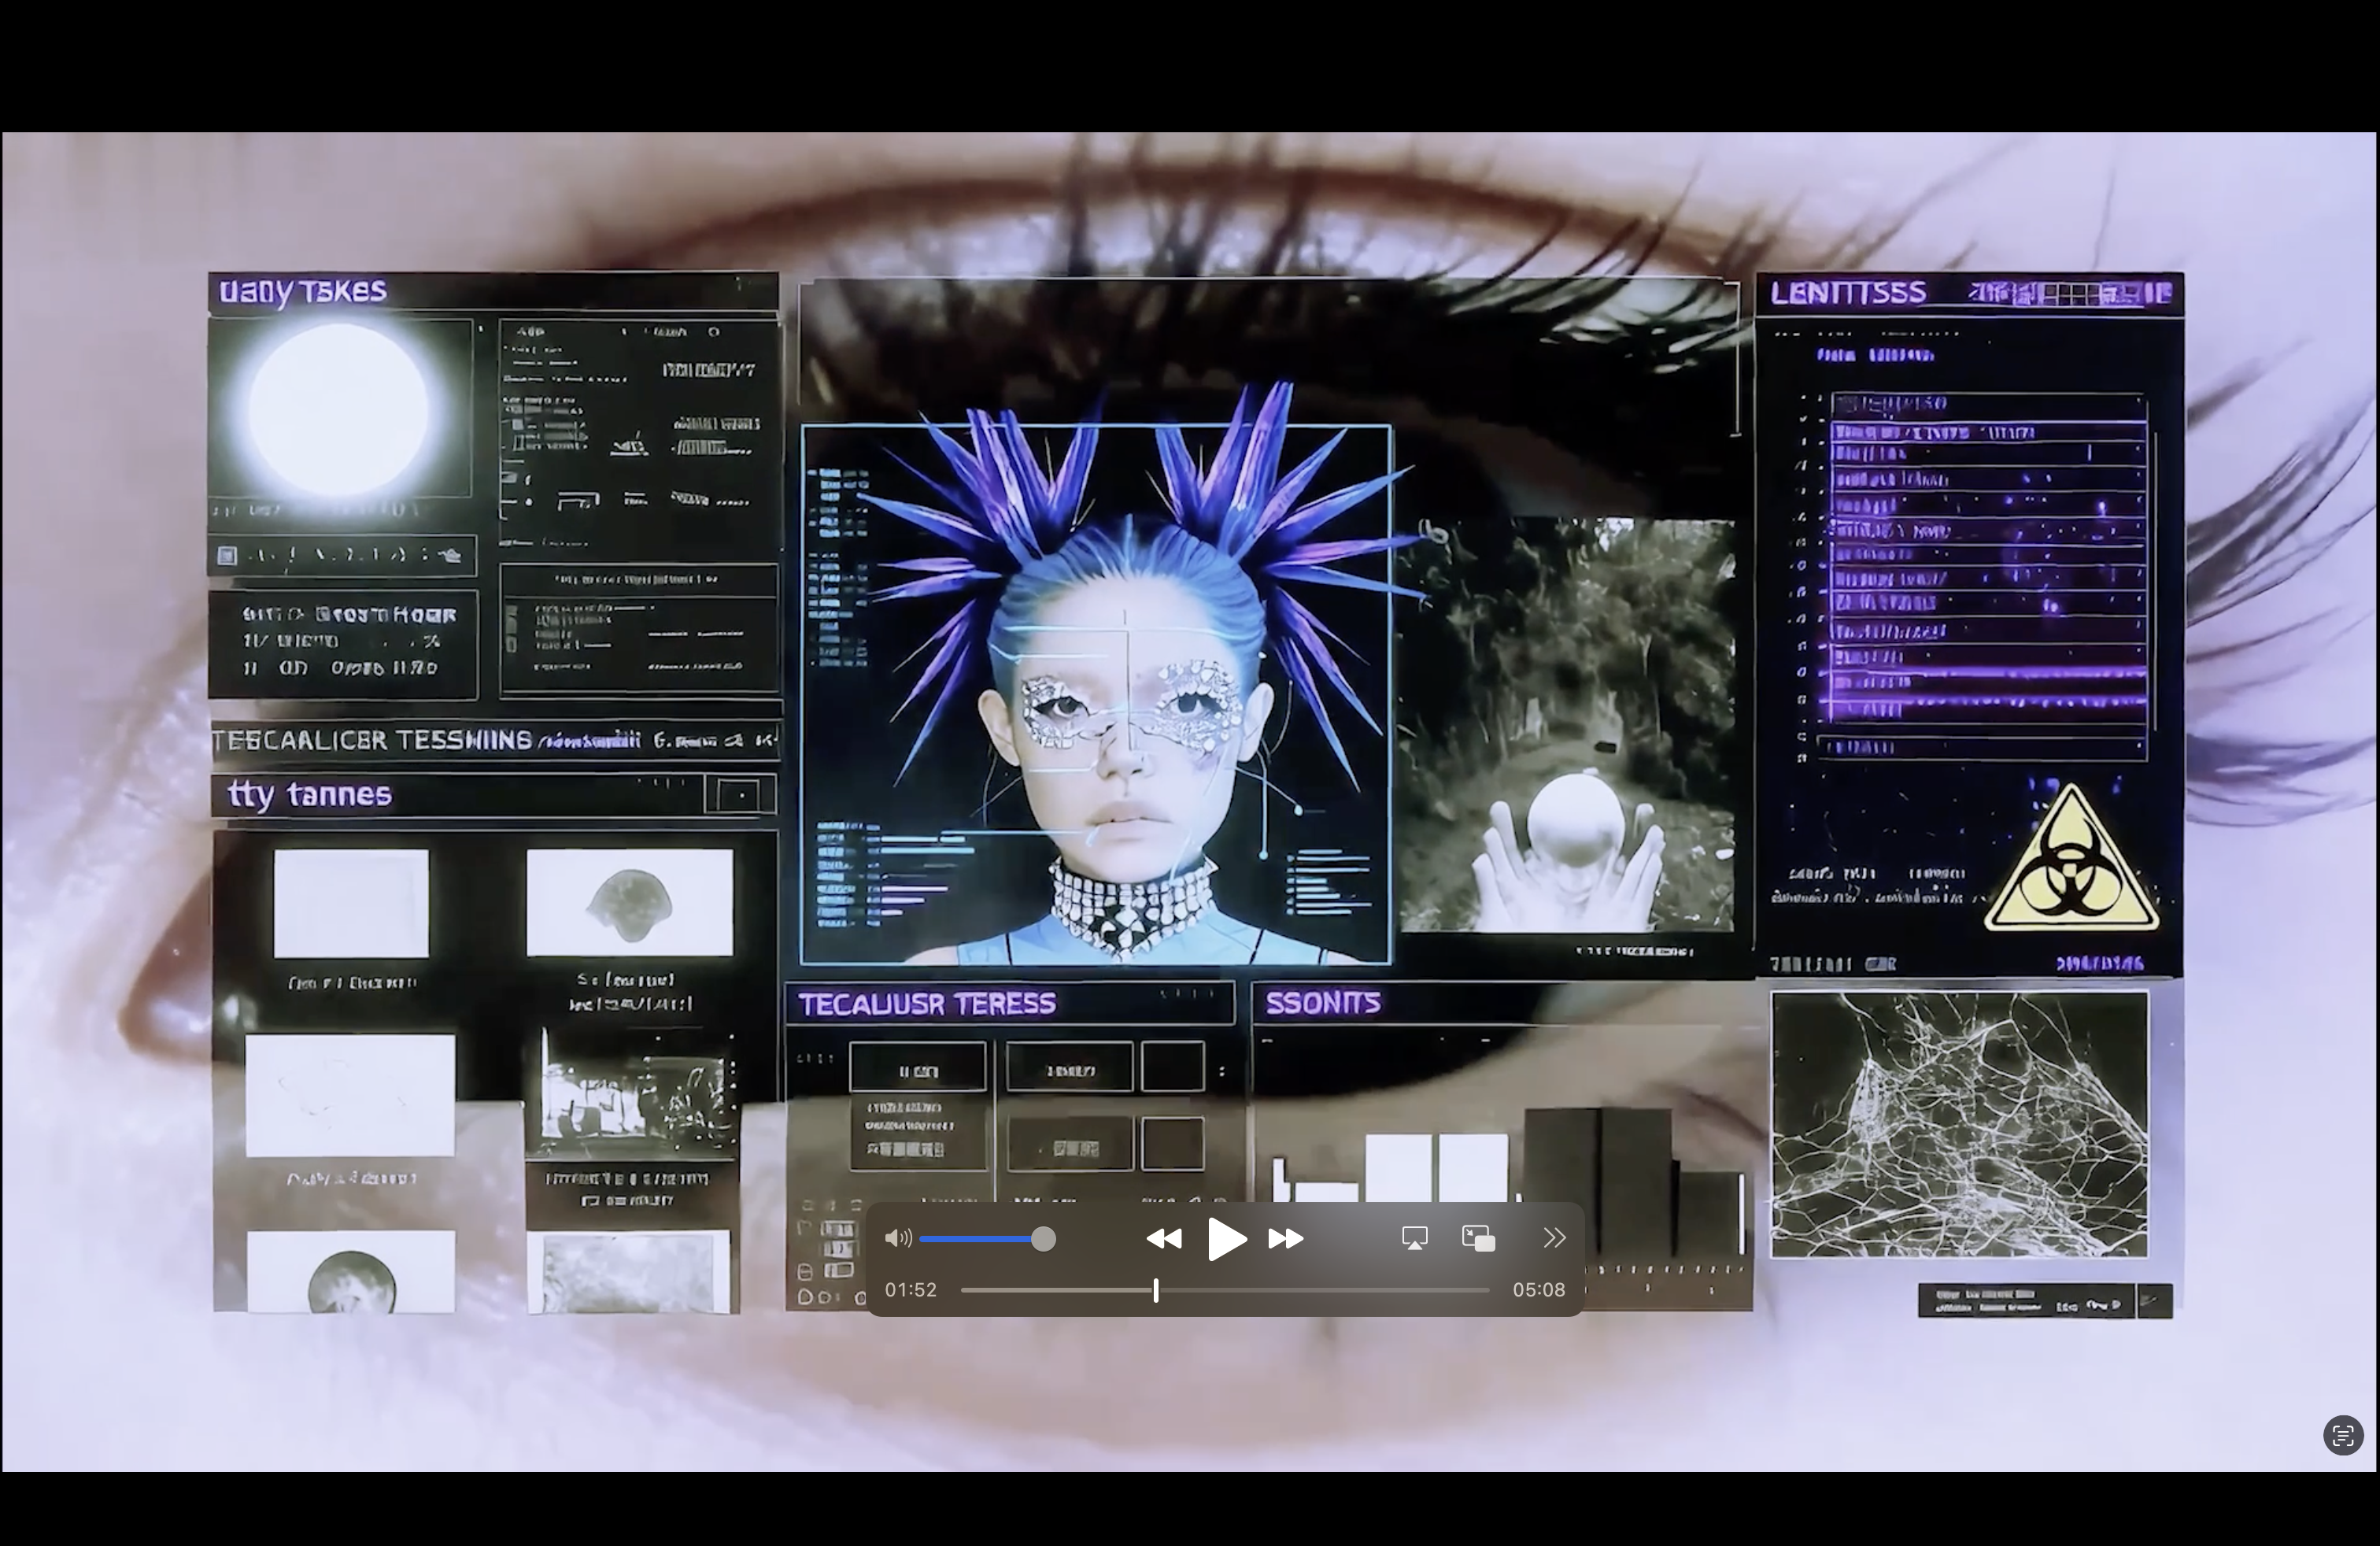
Task: Click the volume slider knob
Action: [x=1043, y=1239]
